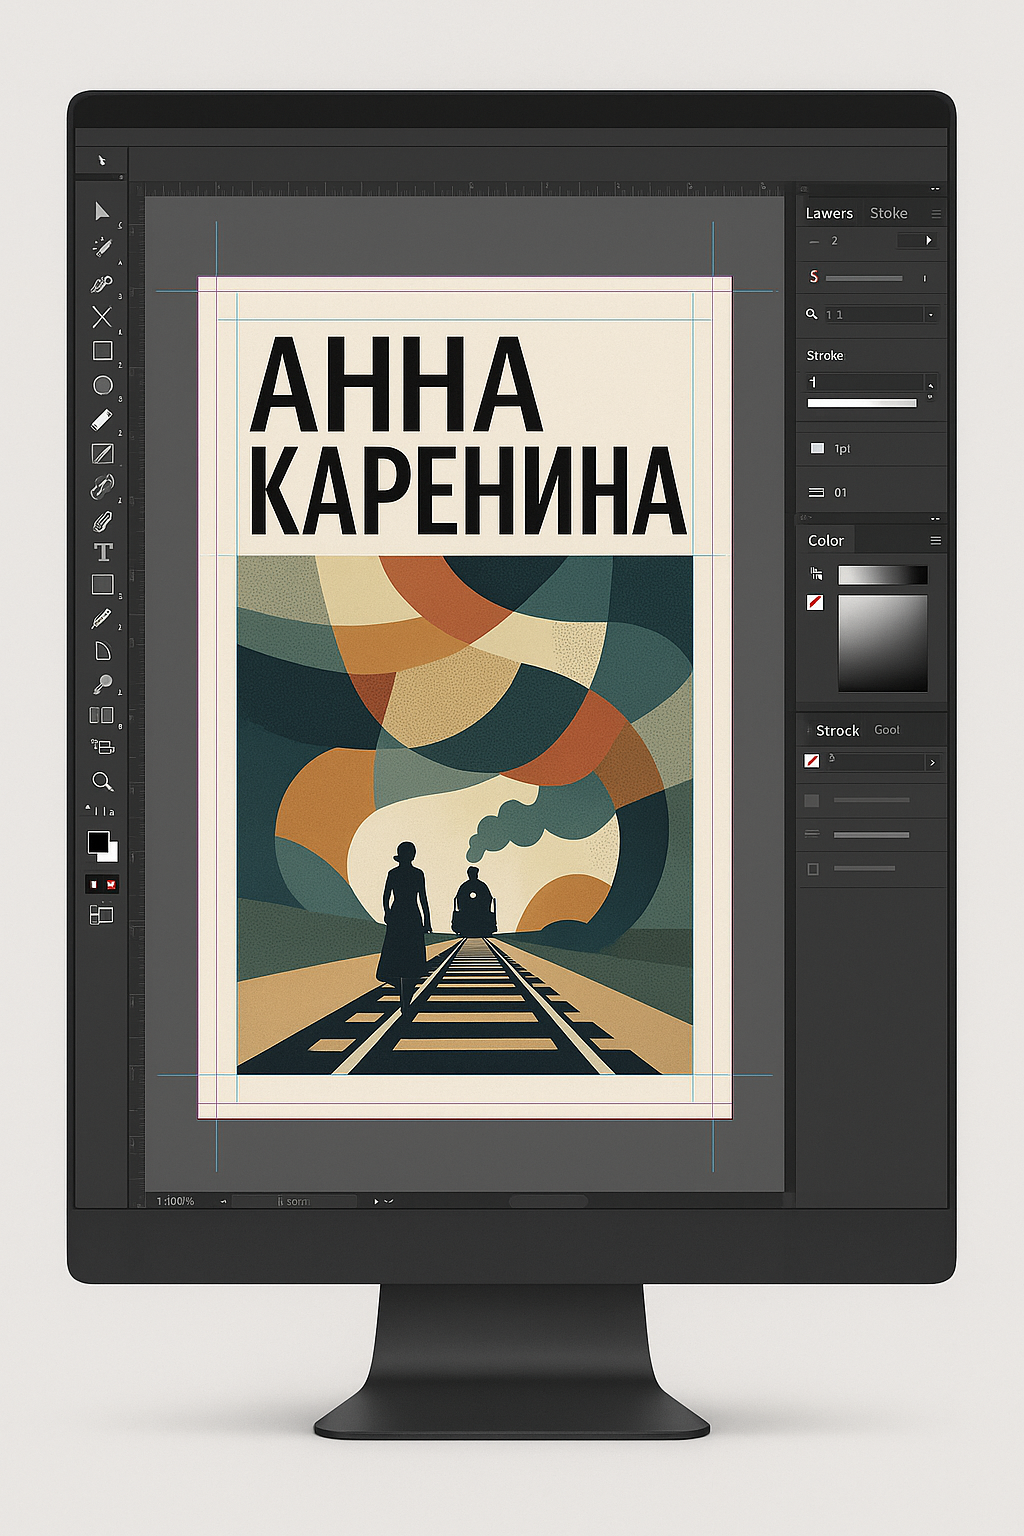Collapse Color panel using top double-arrow
This screenshot has width=1024, height=1536.
point(935,519)
